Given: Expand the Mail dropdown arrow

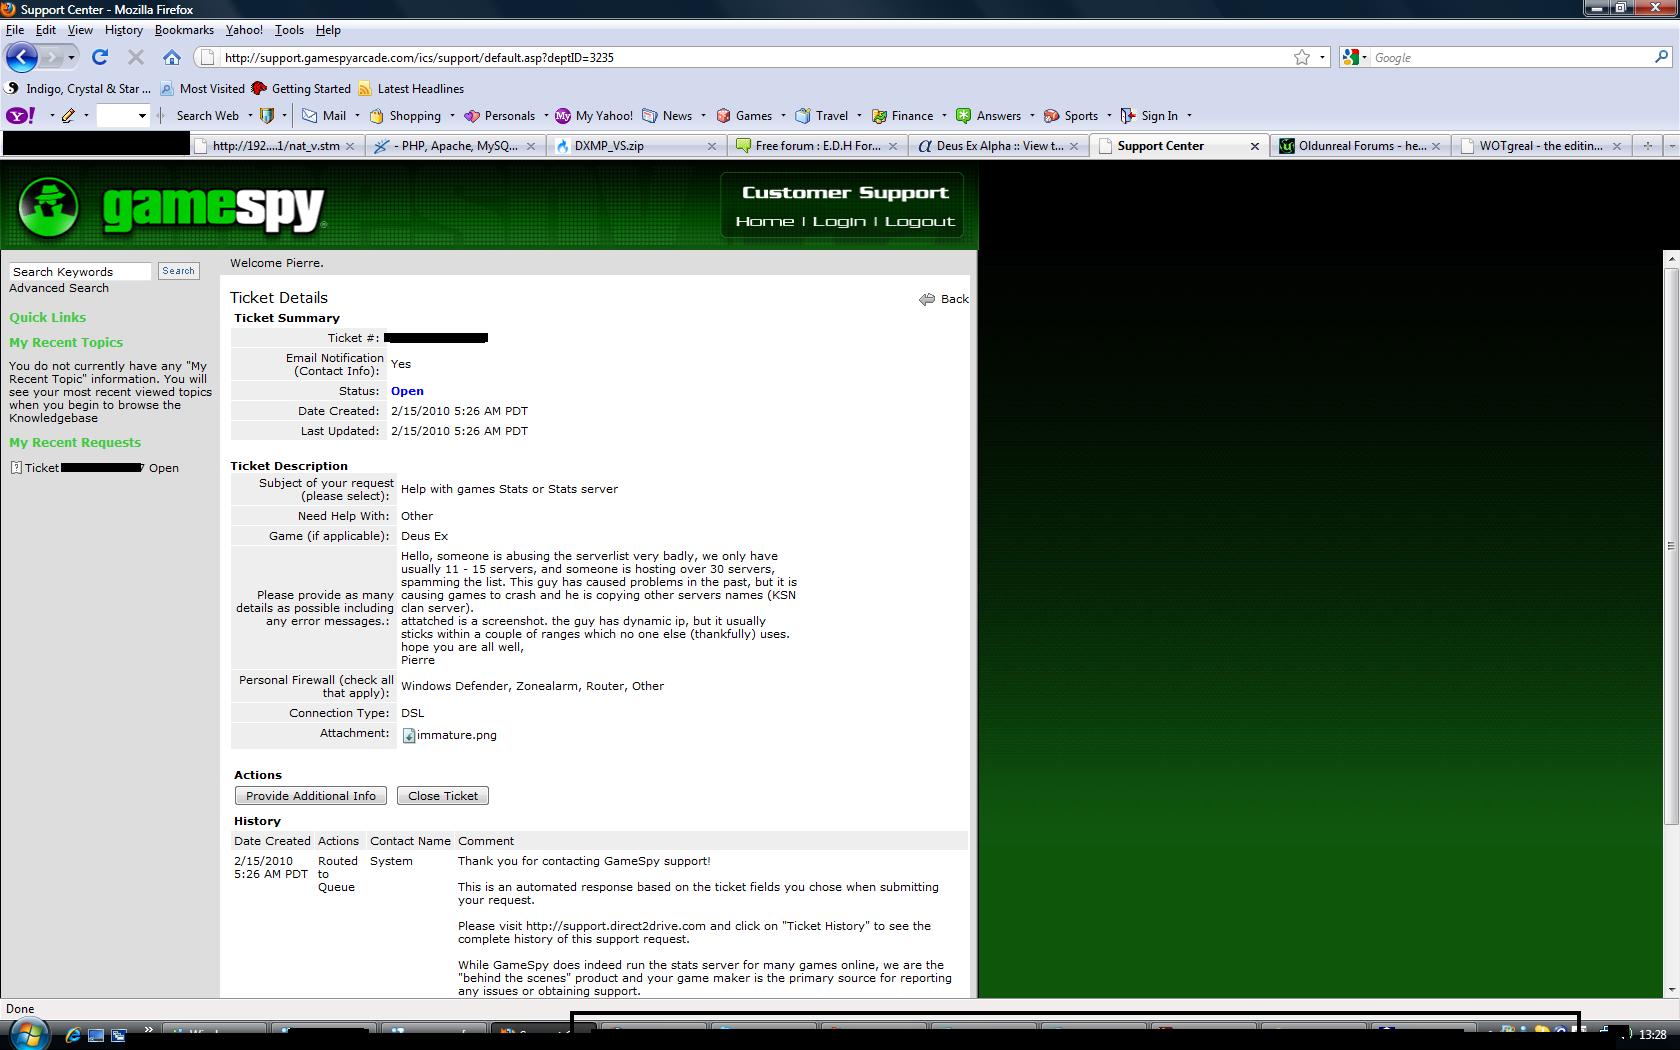Looking at the screenshot, I should click(x=357, y=115).
